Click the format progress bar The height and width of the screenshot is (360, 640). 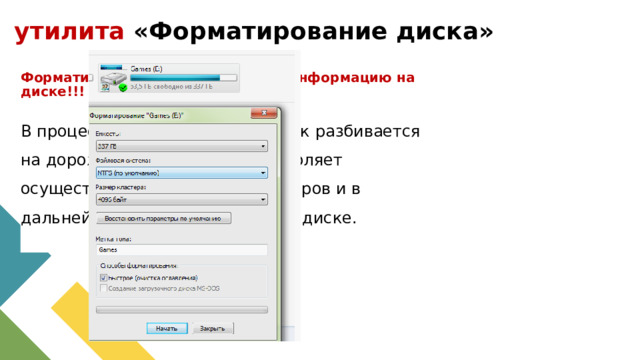click(182, 310)
